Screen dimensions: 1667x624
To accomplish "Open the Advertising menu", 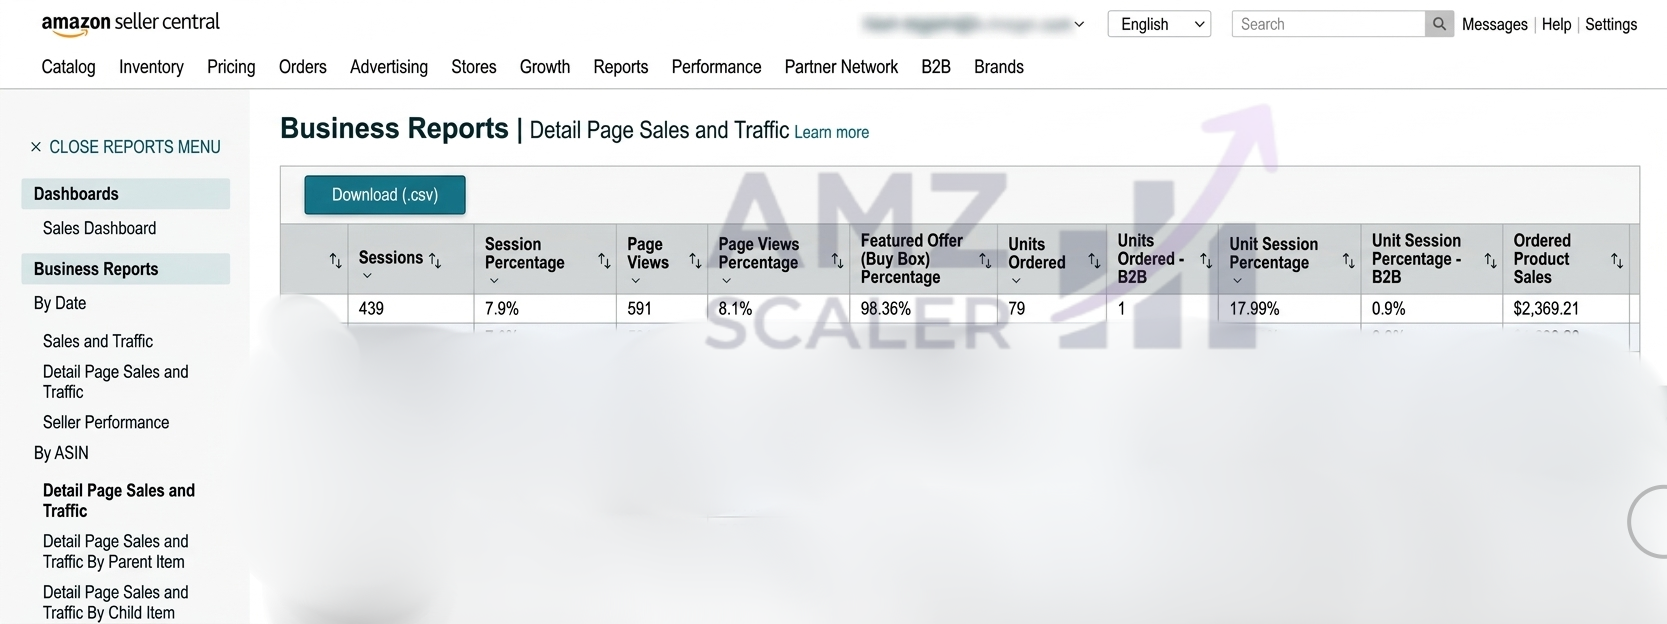I will pyautogui.click(x=389, y=67).
